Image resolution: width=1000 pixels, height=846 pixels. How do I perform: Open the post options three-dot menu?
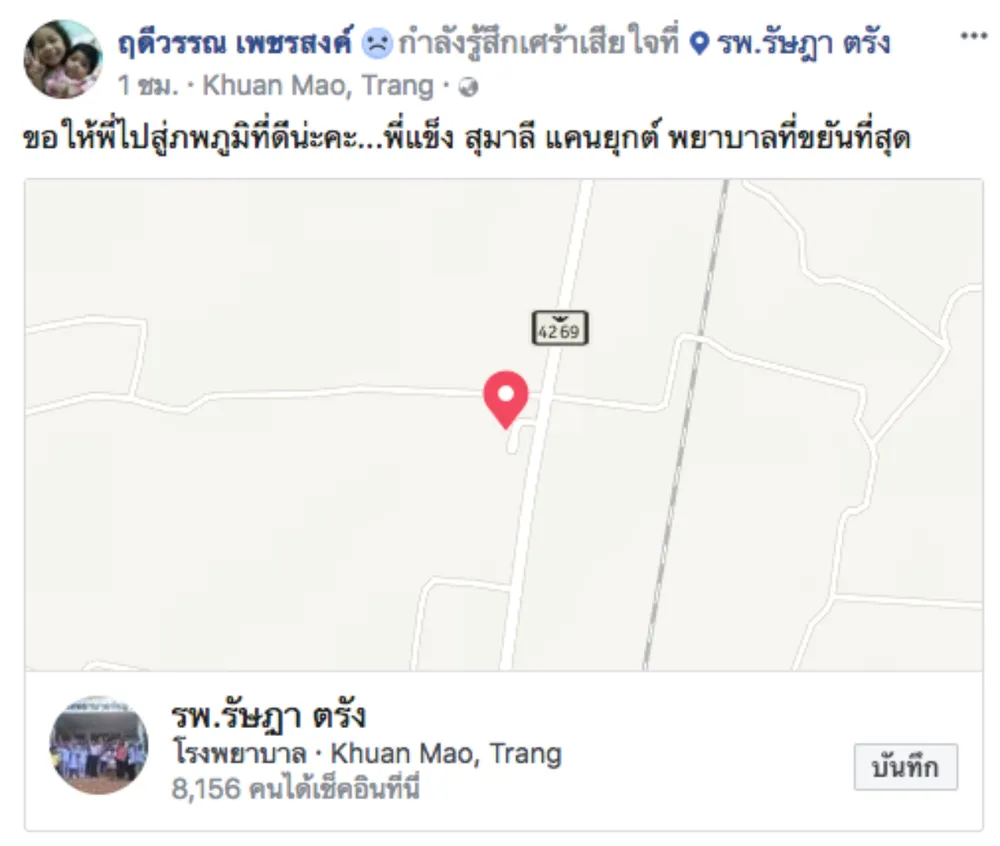(x=974, y=36)
